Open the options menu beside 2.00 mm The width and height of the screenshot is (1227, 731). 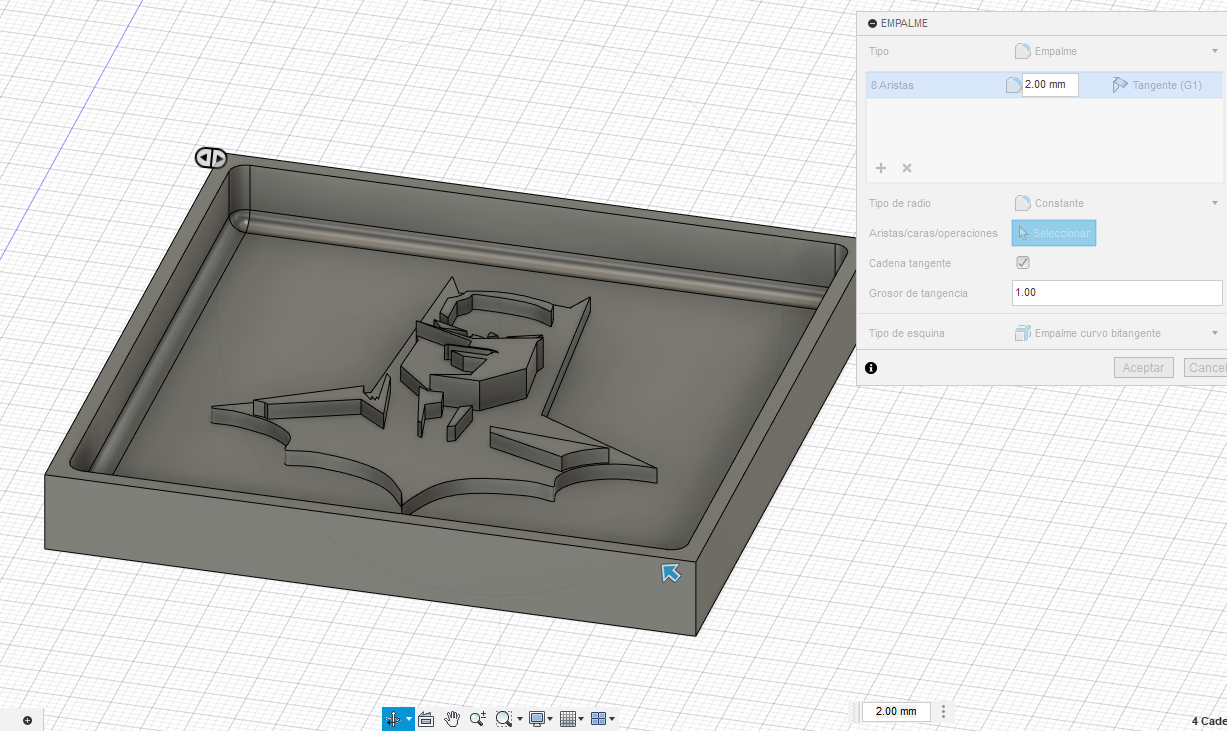click(x=943, y=711)
